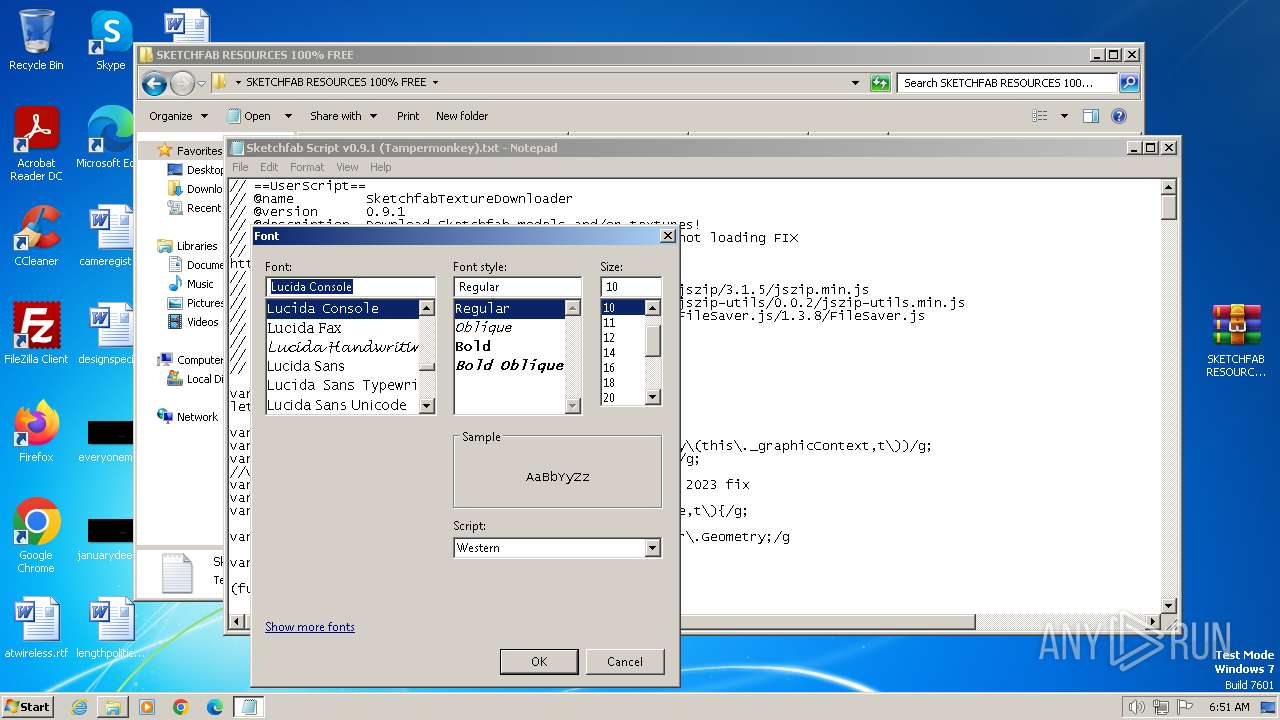Viewport: 1280px width, 720px height.
Task: Click the Size input field
Action: 631,287
